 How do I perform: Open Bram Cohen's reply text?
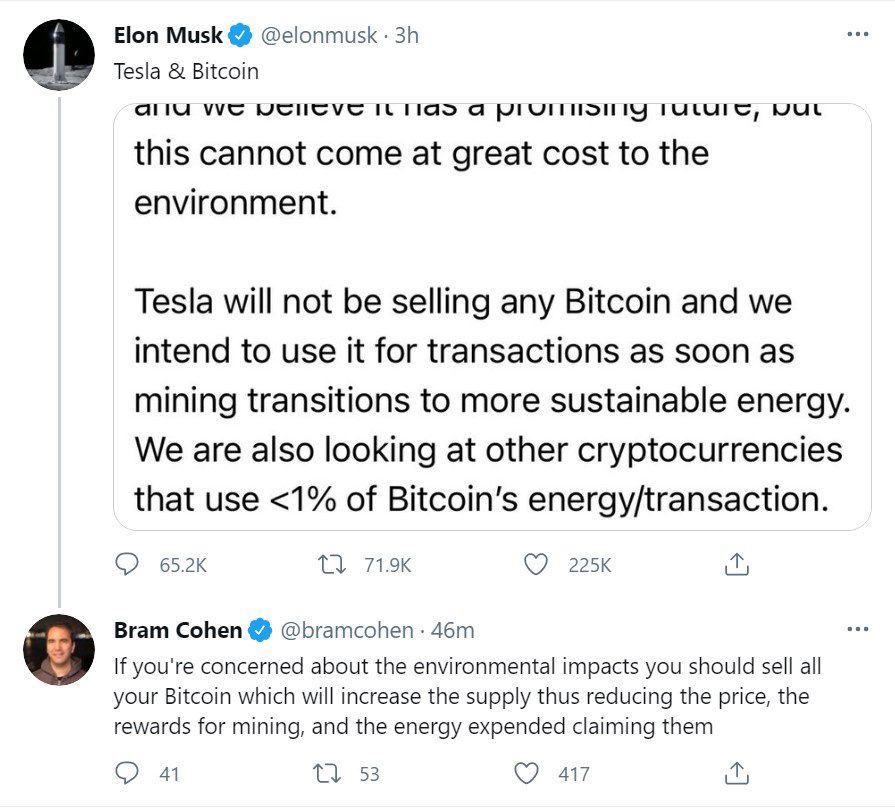tap(467, 696)
